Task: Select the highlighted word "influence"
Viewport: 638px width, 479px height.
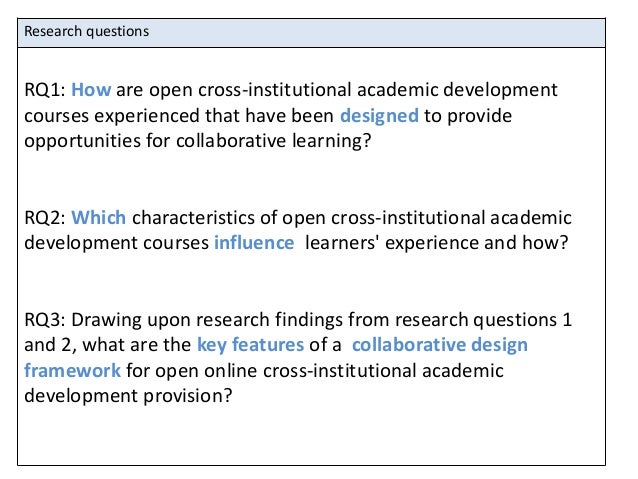Action: pyautogui.click(x=254, y=243)
